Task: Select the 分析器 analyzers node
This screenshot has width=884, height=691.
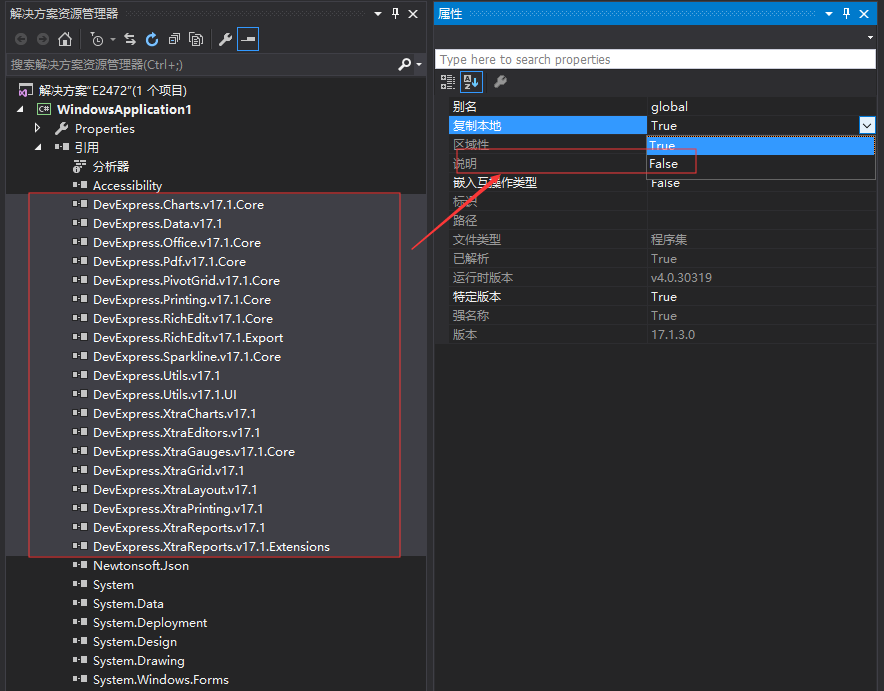Action: (110, 167)
